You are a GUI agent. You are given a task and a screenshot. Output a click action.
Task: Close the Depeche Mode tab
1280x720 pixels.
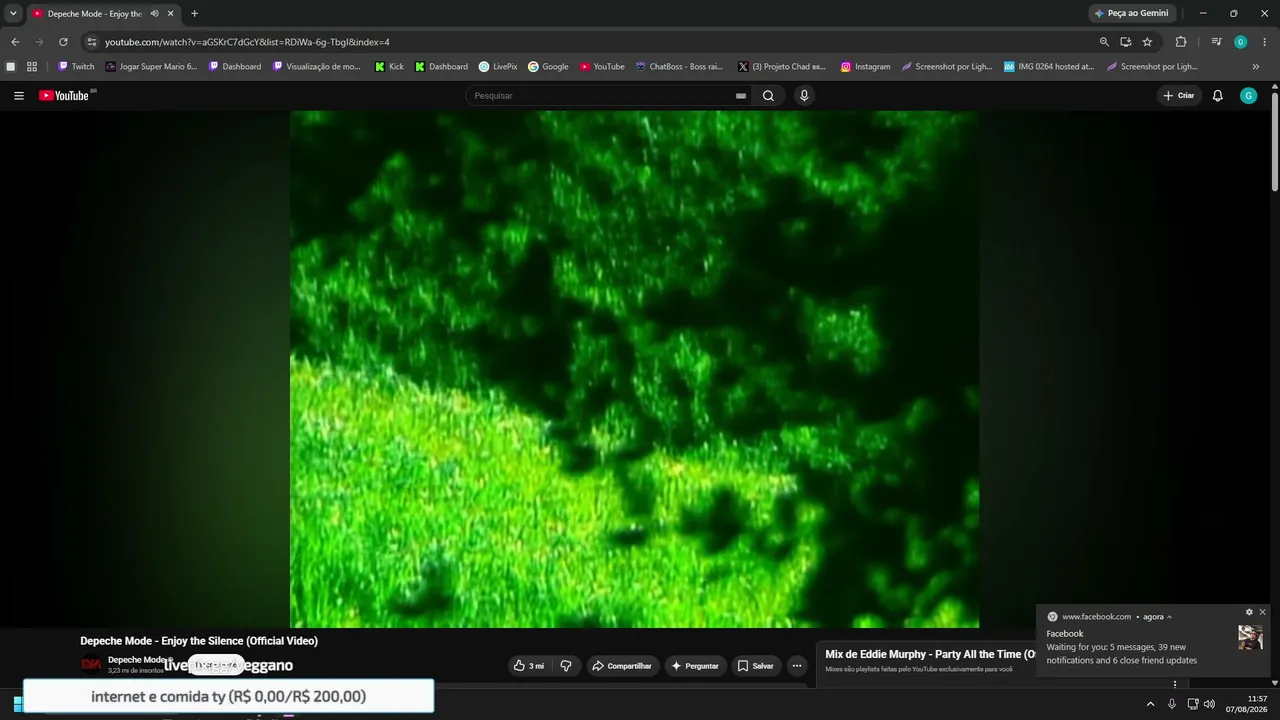[x=170, y=14]
